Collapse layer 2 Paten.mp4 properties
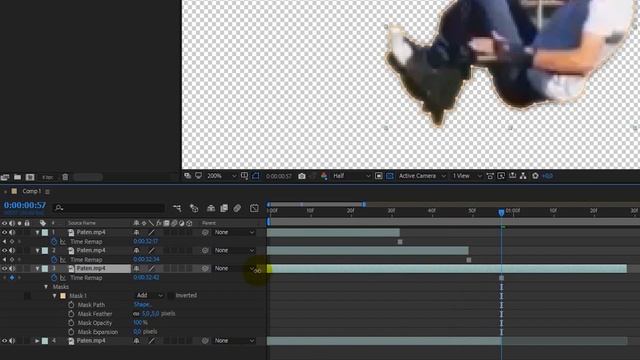This screenshot has width=640, height=360. point(37,251)
